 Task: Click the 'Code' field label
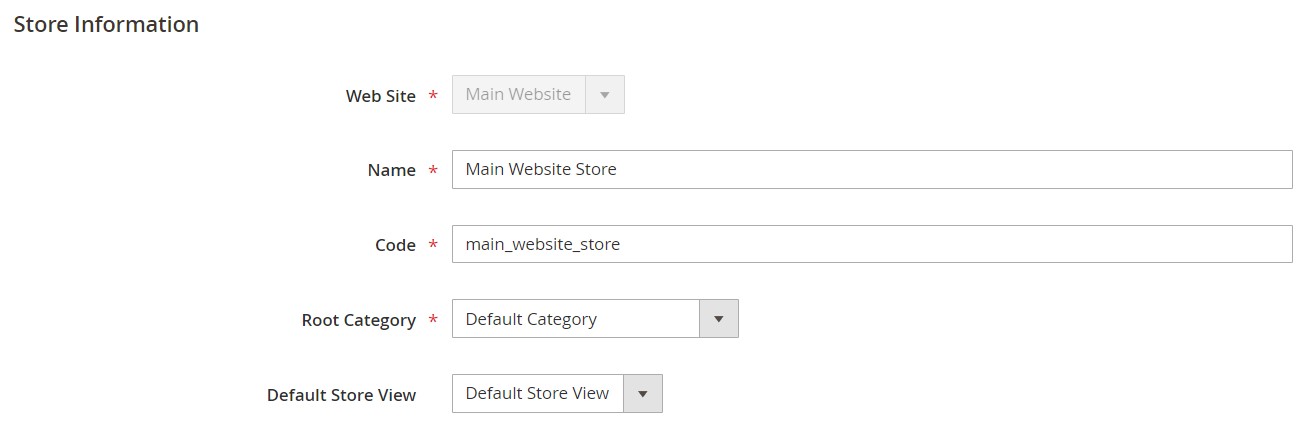coord(395,245)
